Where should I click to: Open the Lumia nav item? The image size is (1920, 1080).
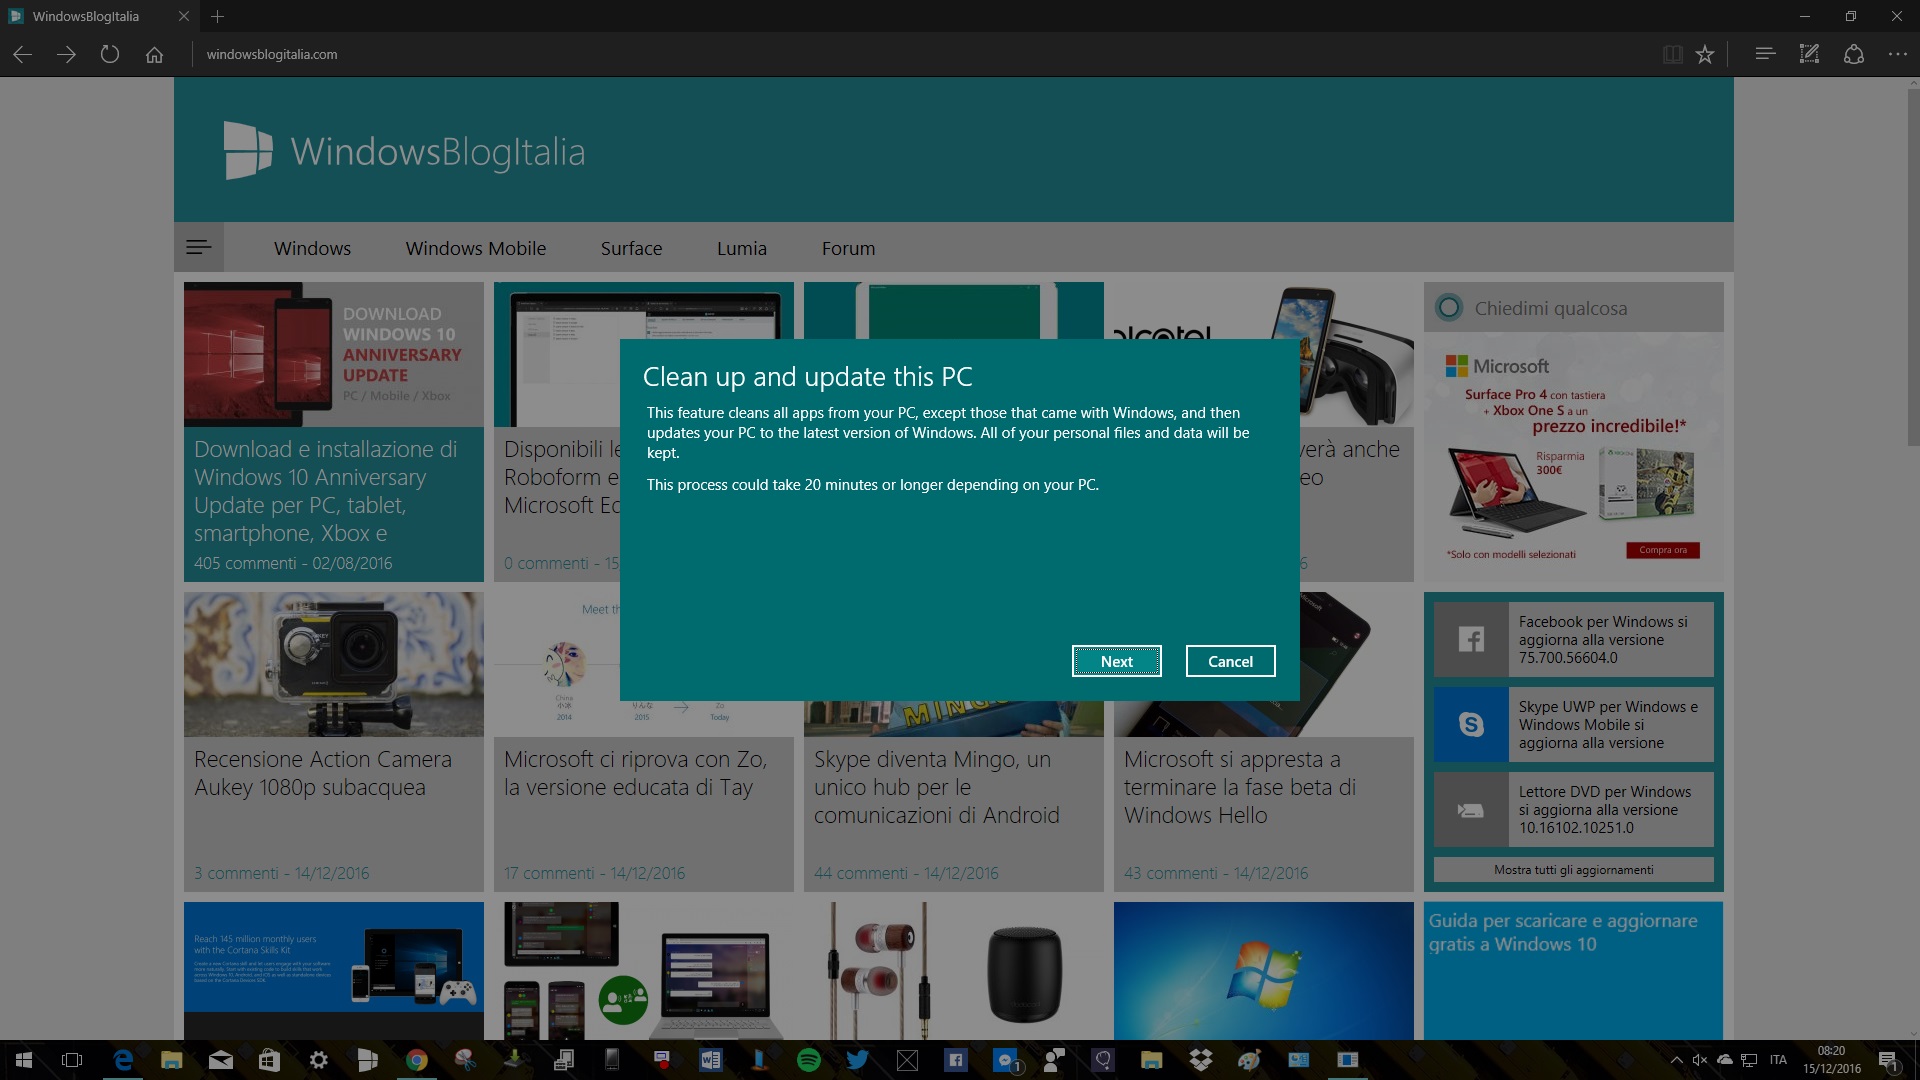(x=741, y=248)
